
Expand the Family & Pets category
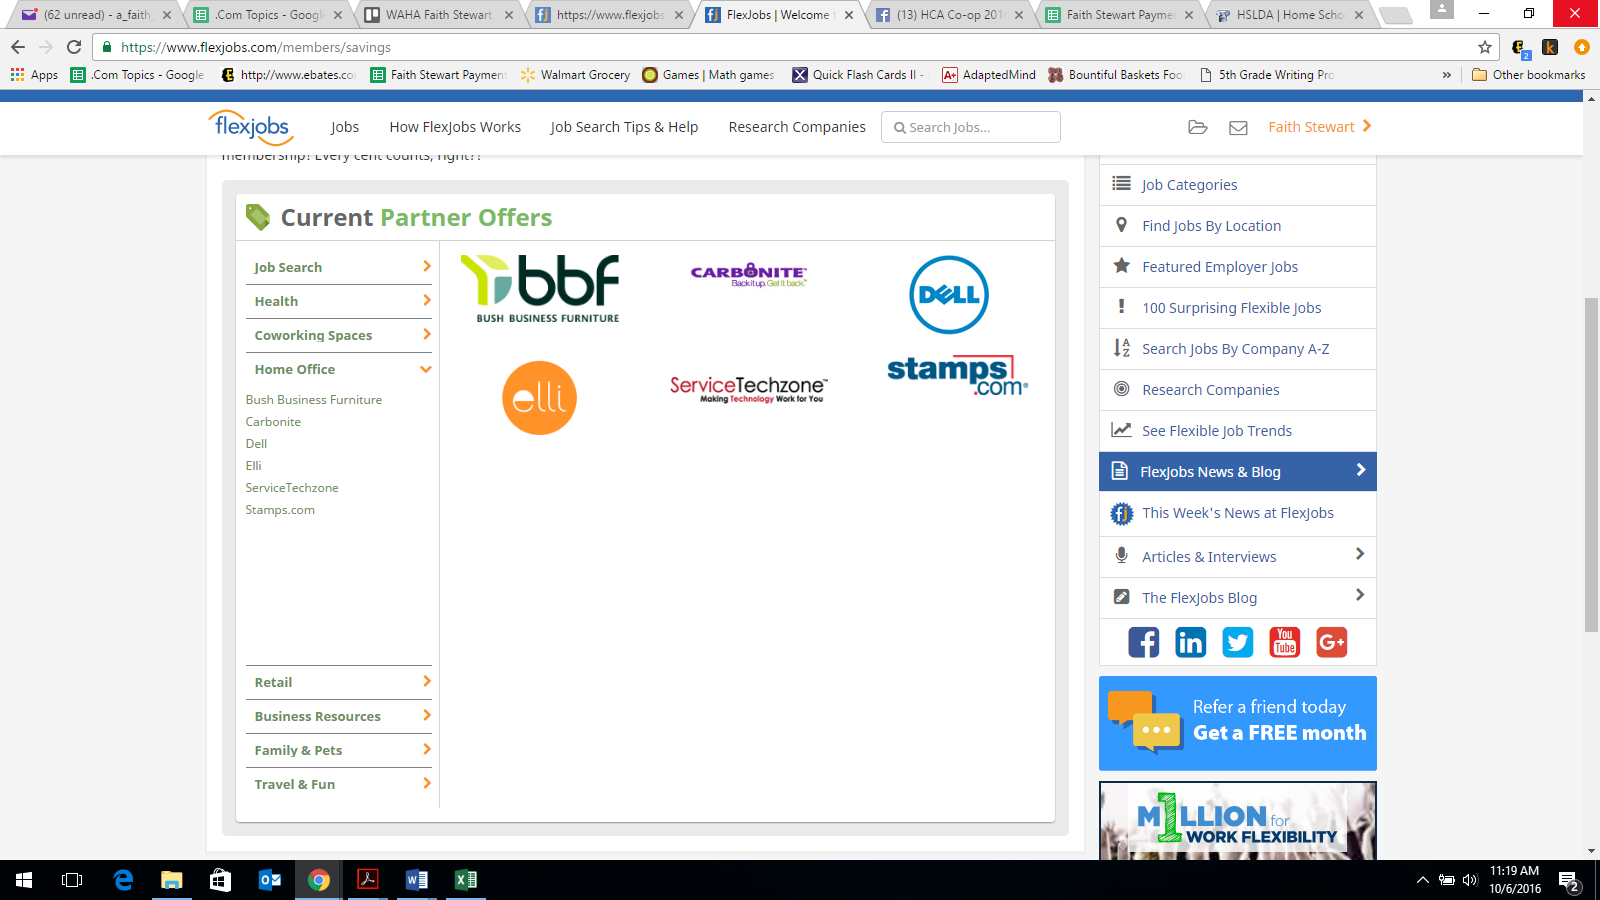tap(339, 750)
